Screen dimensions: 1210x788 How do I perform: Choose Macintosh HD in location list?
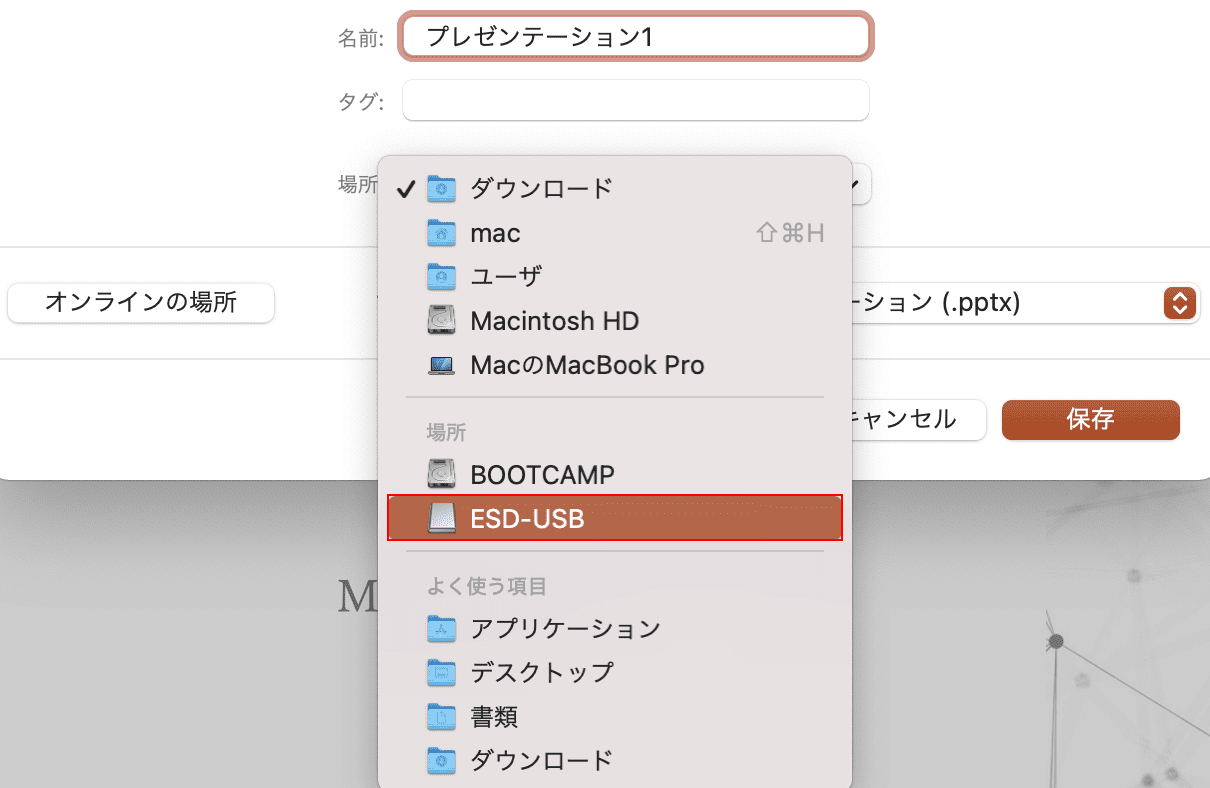click(614, 321)
